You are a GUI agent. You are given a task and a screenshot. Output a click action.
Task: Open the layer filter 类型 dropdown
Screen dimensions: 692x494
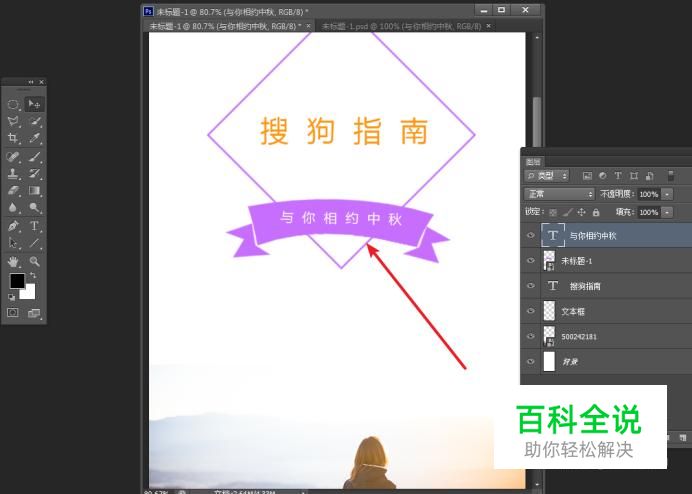[x=547, y=176]
